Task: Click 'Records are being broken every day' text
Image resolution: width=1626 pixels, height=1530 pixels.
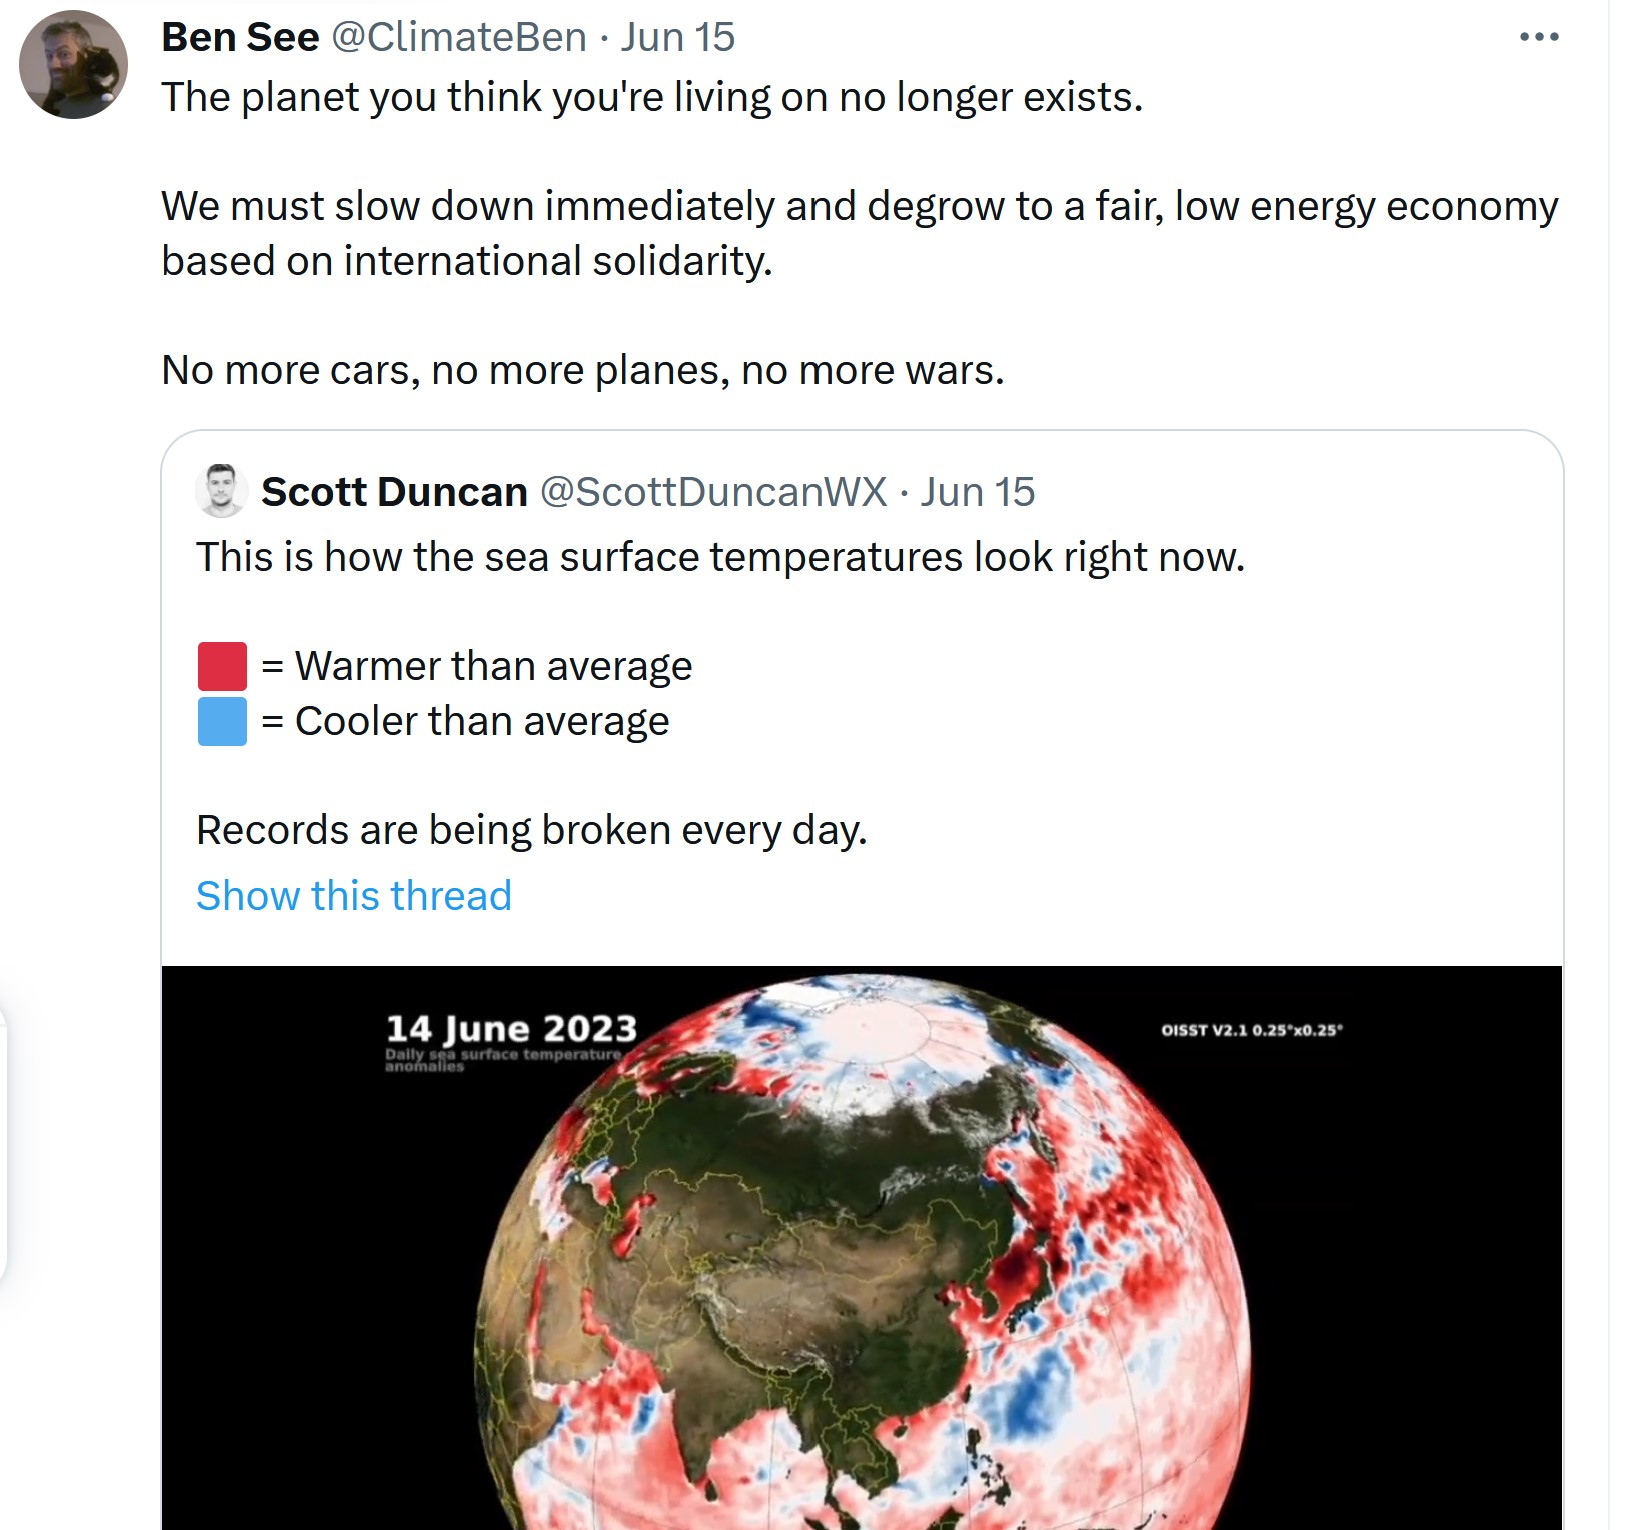Action: point(531,830)
